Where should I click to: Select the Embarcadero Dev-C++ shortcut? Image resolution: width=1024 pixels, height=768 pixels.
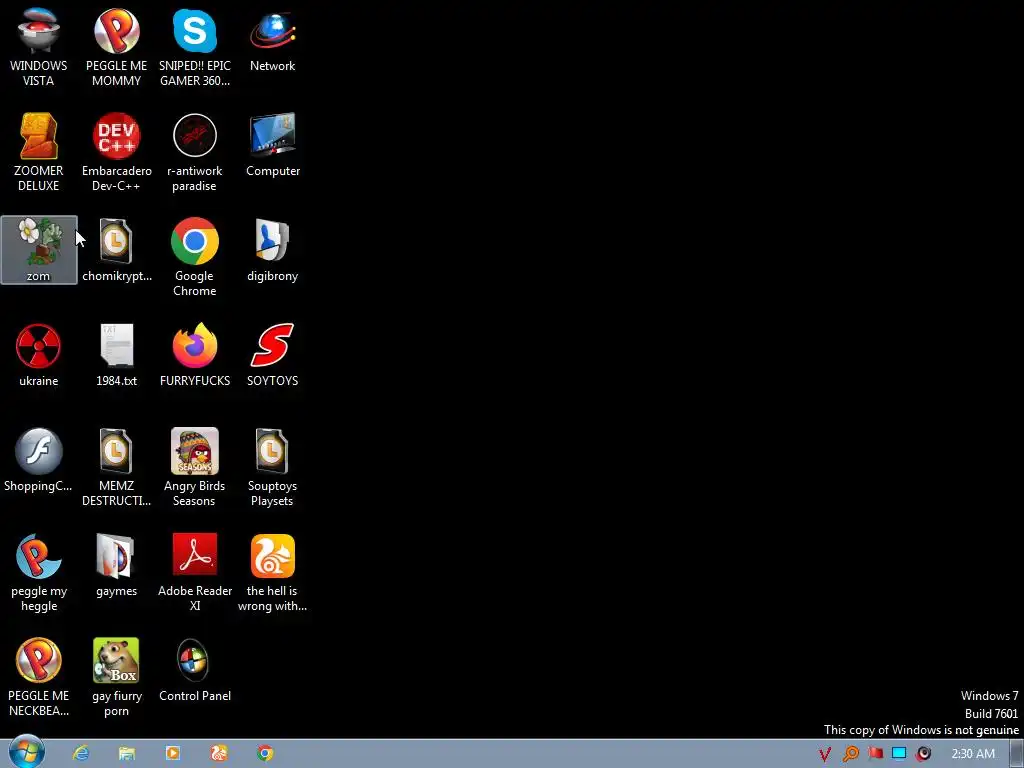(116, 152)
